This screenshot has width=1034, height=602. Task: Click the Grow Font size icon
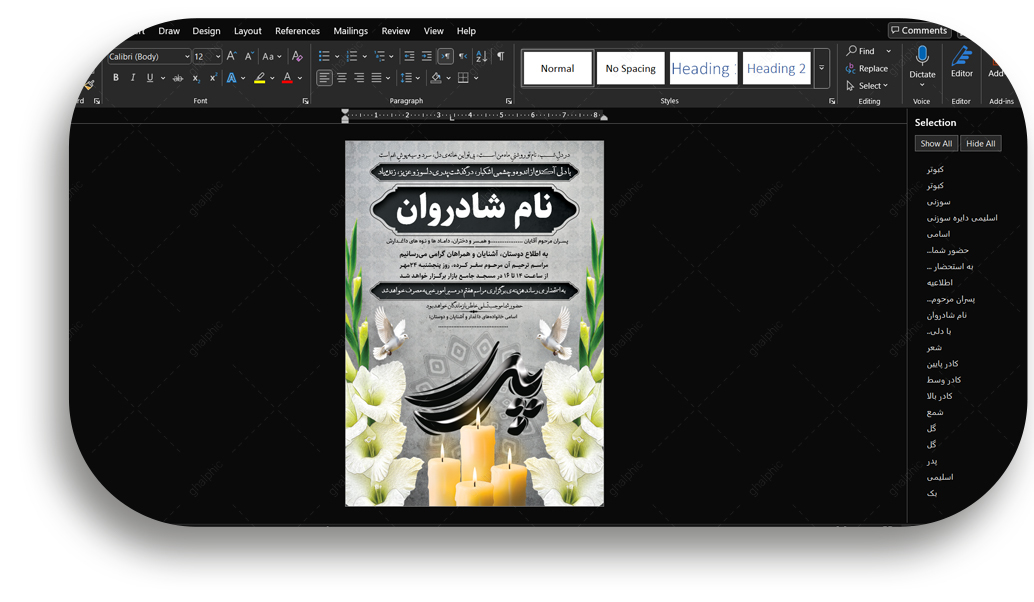(232, 57)
